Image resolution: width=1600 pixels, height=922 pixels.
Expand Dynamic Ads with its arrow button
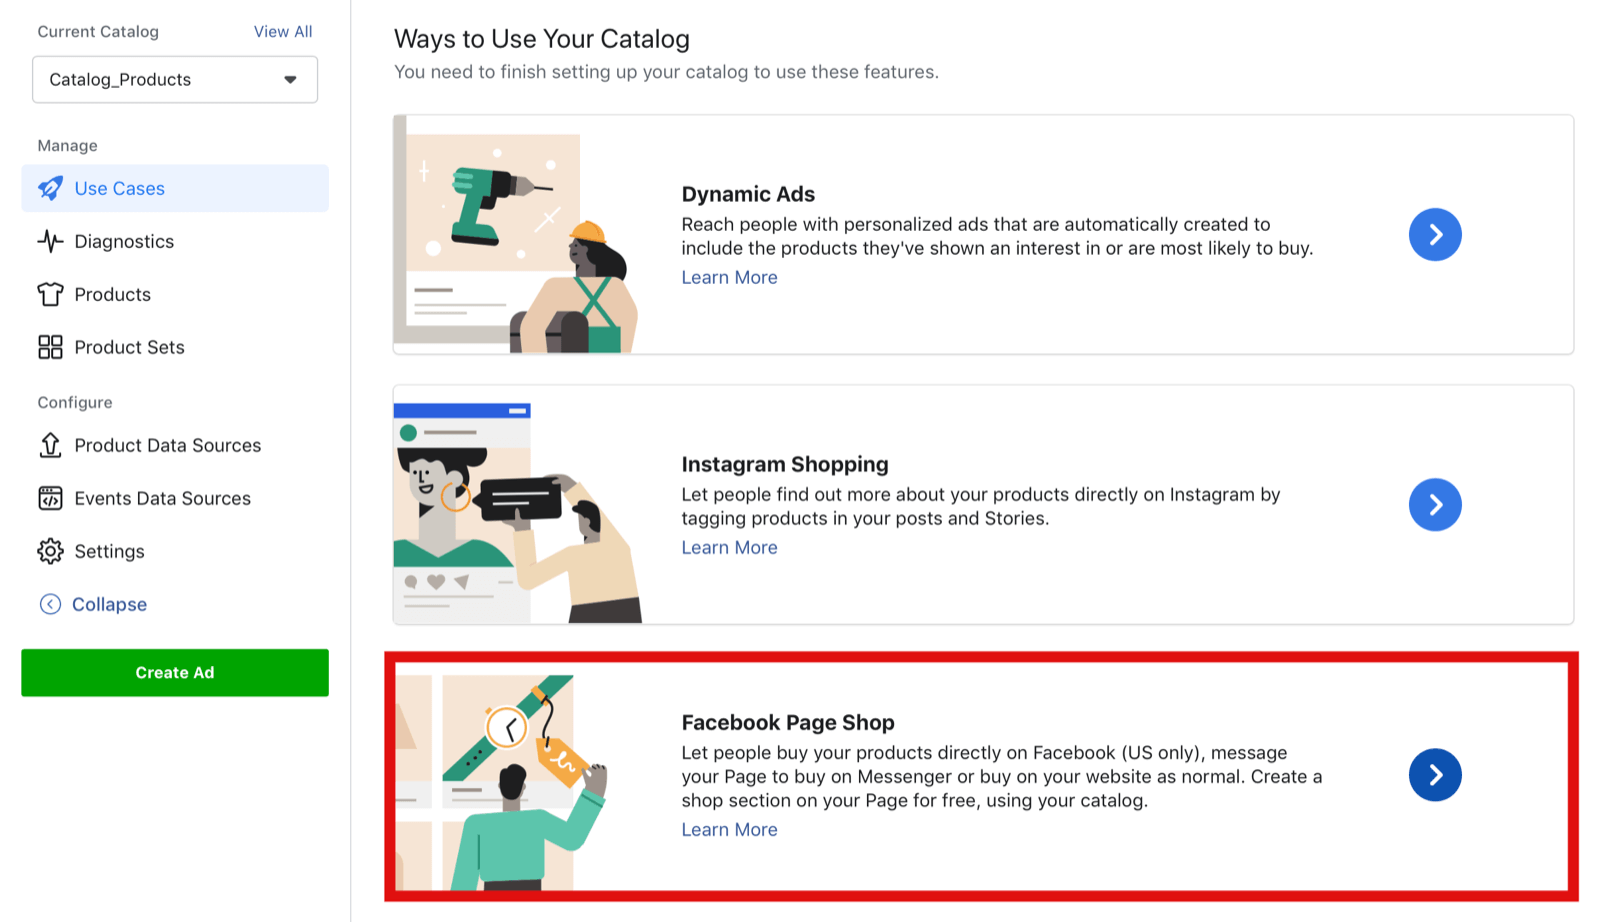(1434, 235)
